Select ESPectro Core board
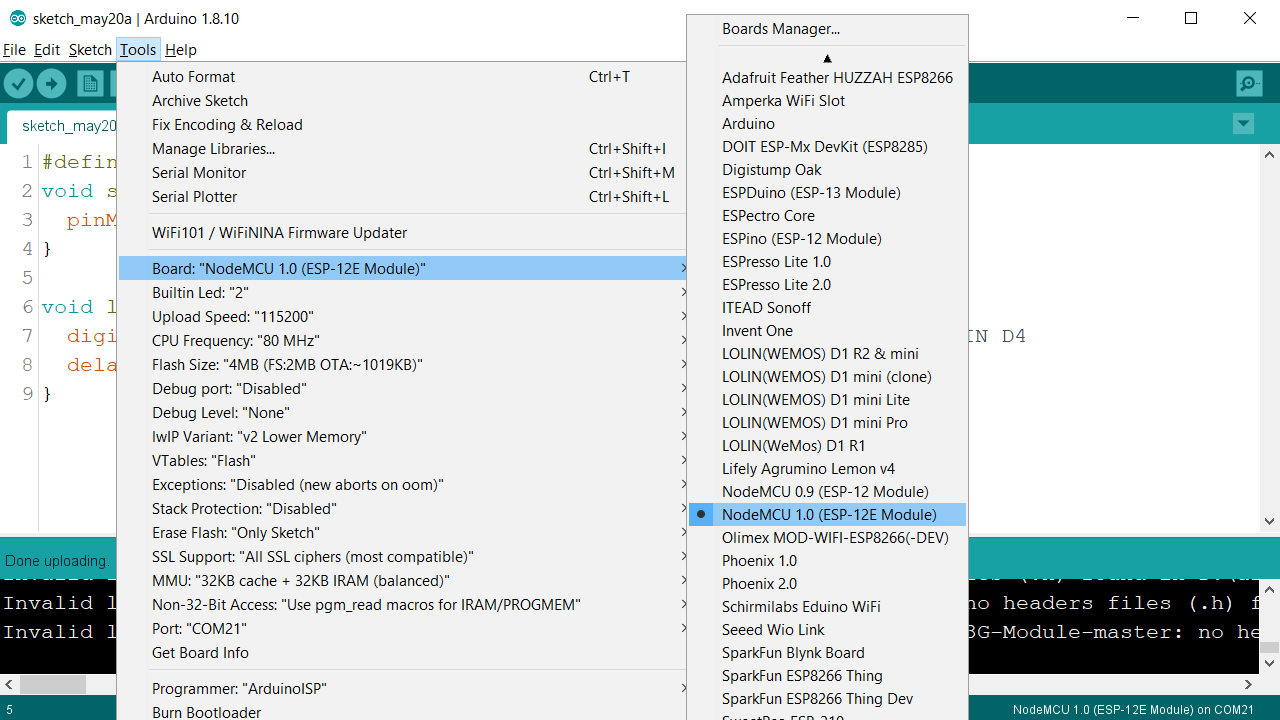This screenshot has width=1280, height=720. 827,216
